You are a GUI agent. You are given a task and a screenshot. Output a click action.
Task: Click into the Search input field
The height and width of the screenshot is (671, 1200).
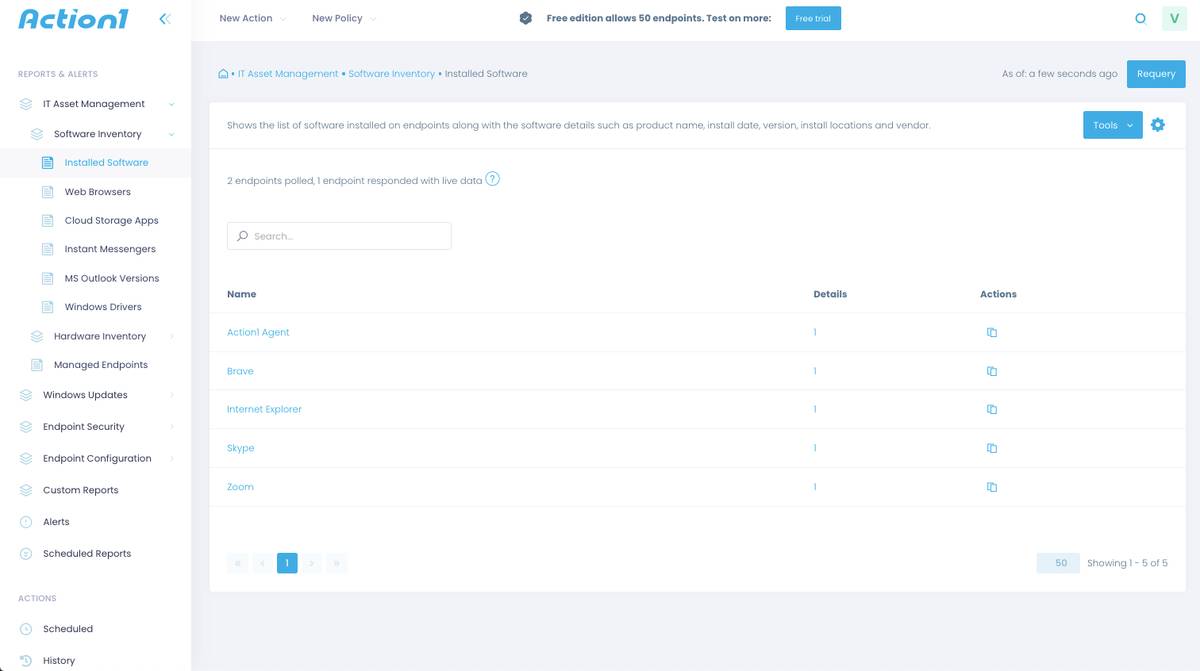pos(339,236)
